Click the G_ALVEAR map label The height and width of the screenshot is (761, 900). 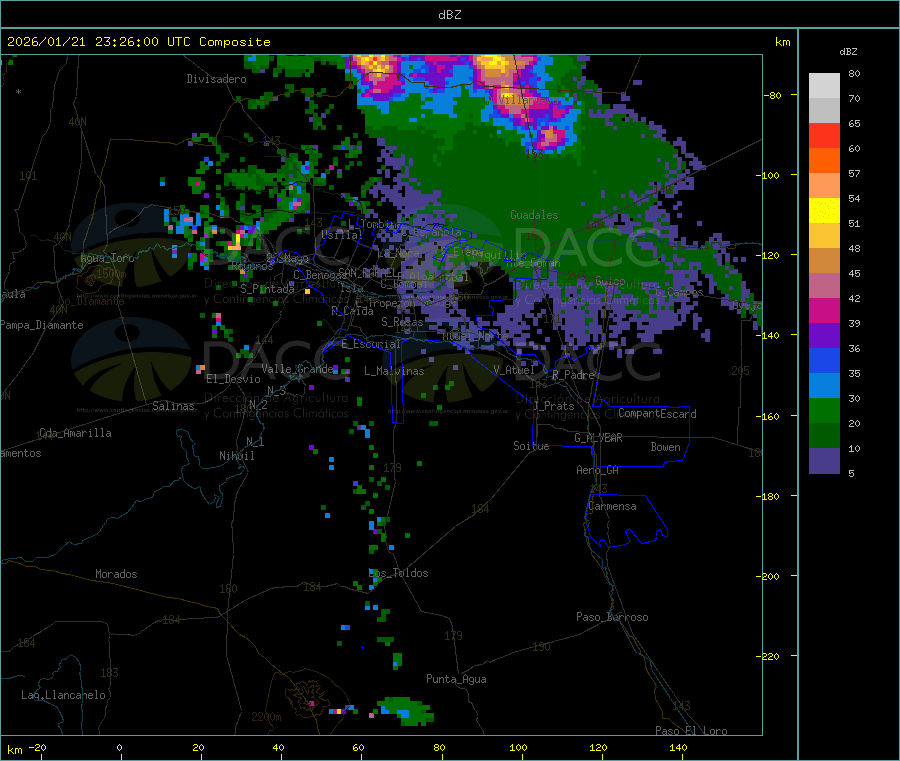tap(598, 438)
